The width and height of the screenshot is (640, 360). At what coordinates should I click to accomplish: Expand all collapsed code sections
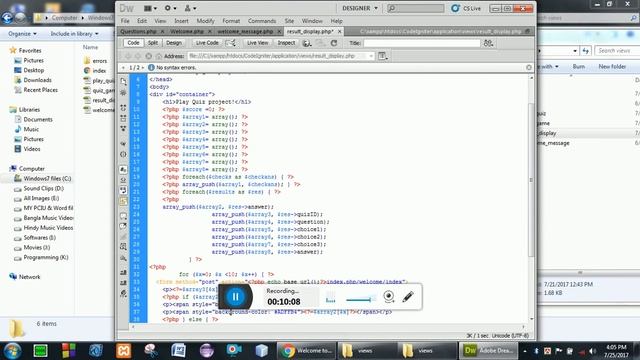tap(123, 128)
